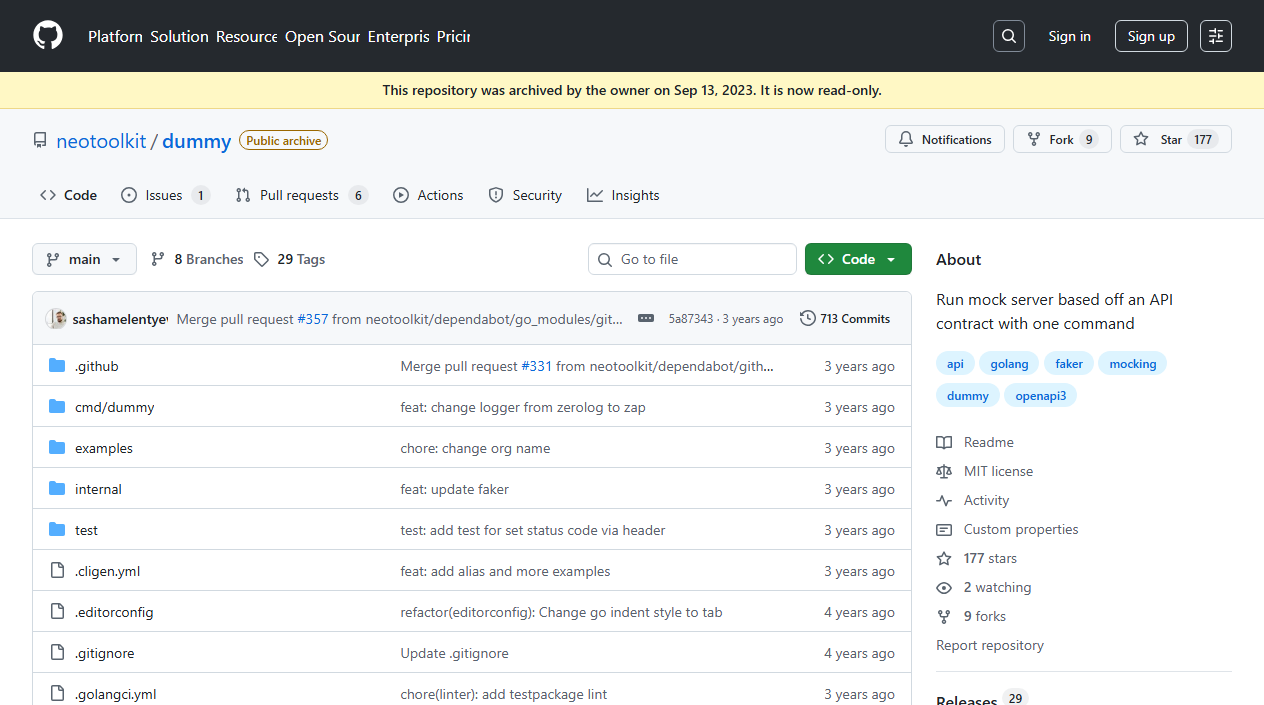1264x705 pixels.
Task: Click the test folder icon
Action: click(57, 530)
